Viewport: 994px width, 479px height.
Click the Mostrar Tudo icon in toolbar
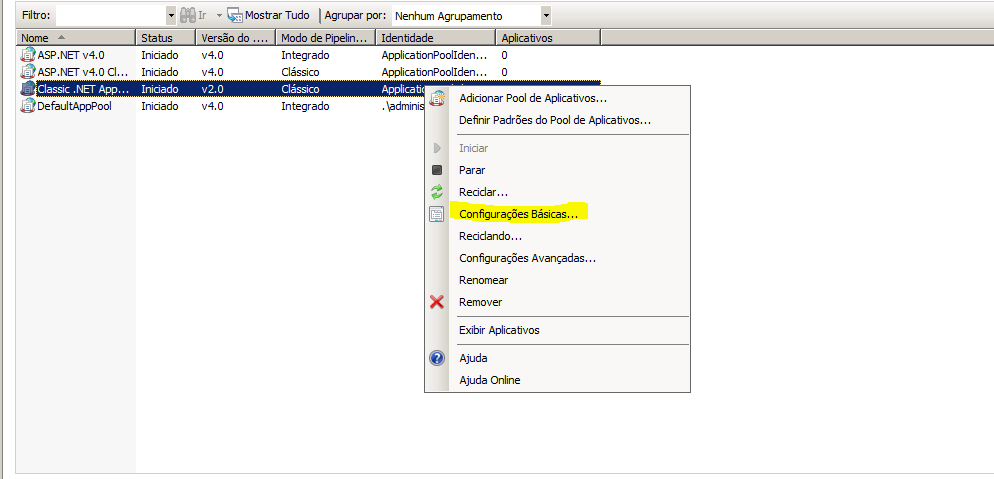[x=235, y=16]
